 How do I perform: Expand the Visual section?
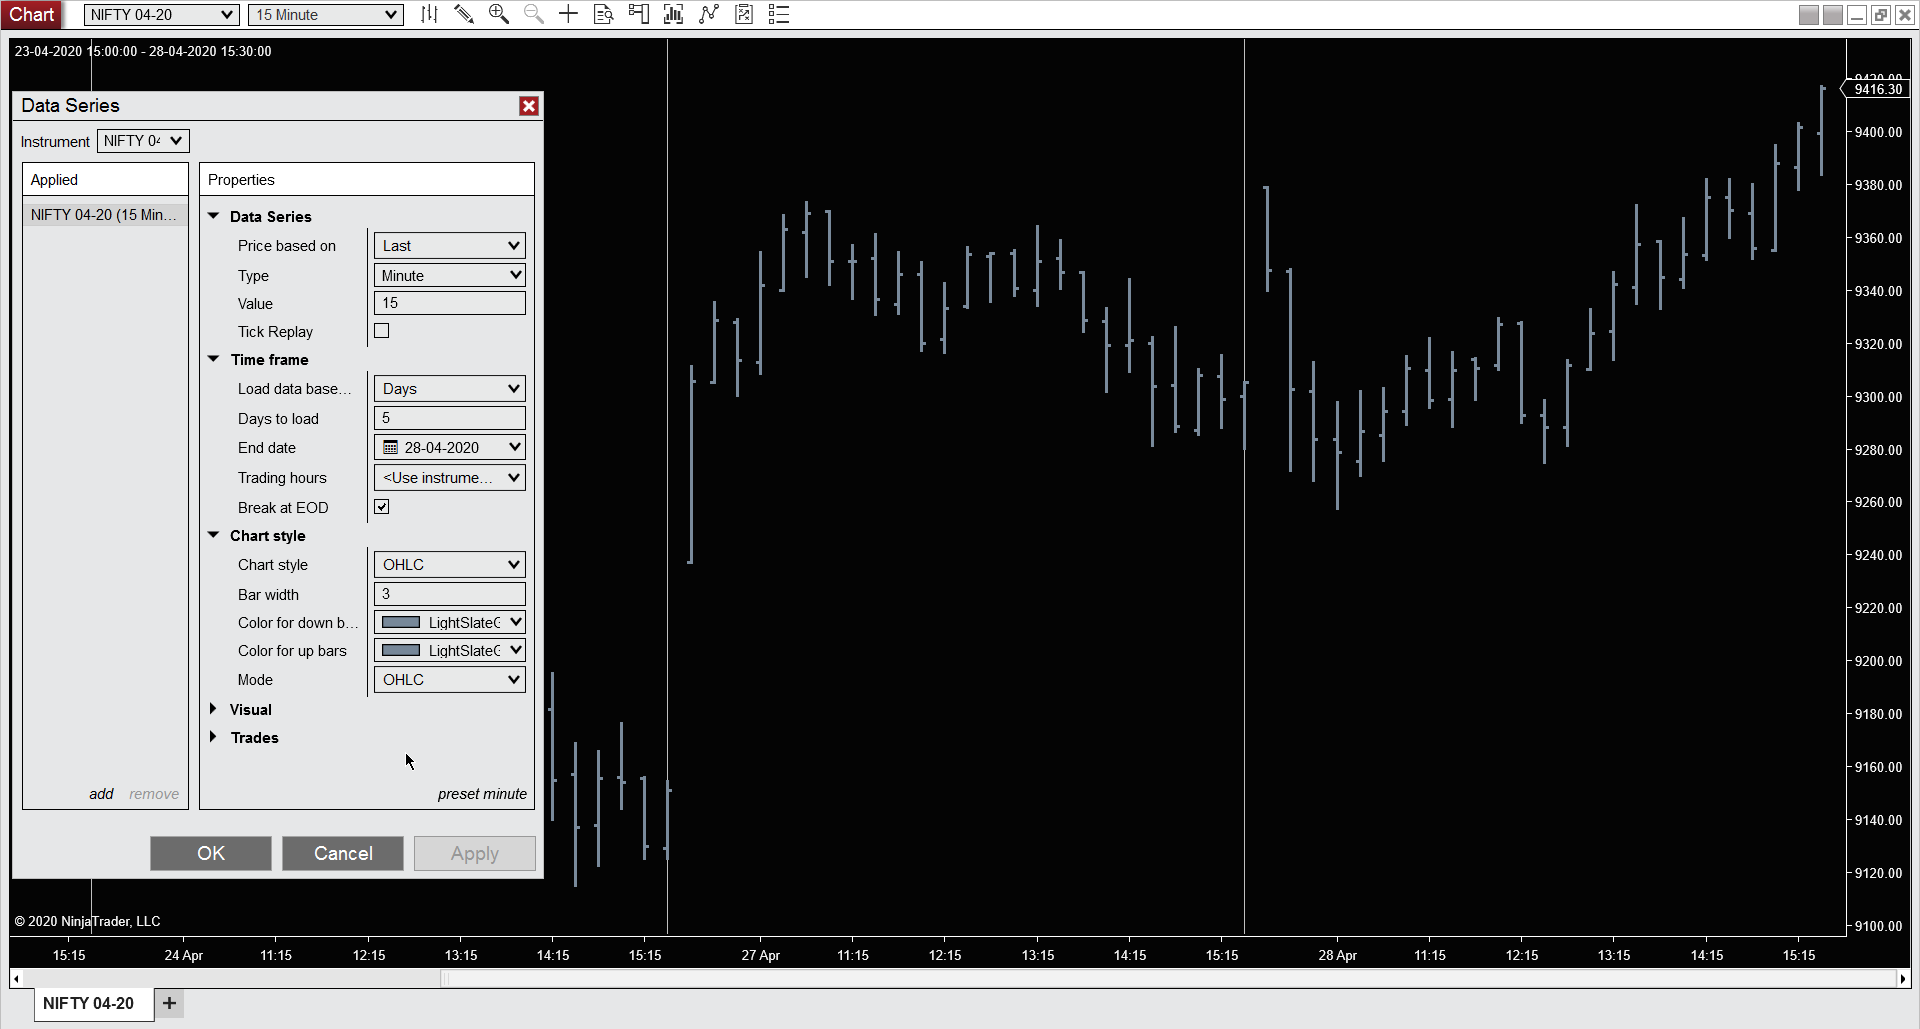coord(213,709)
